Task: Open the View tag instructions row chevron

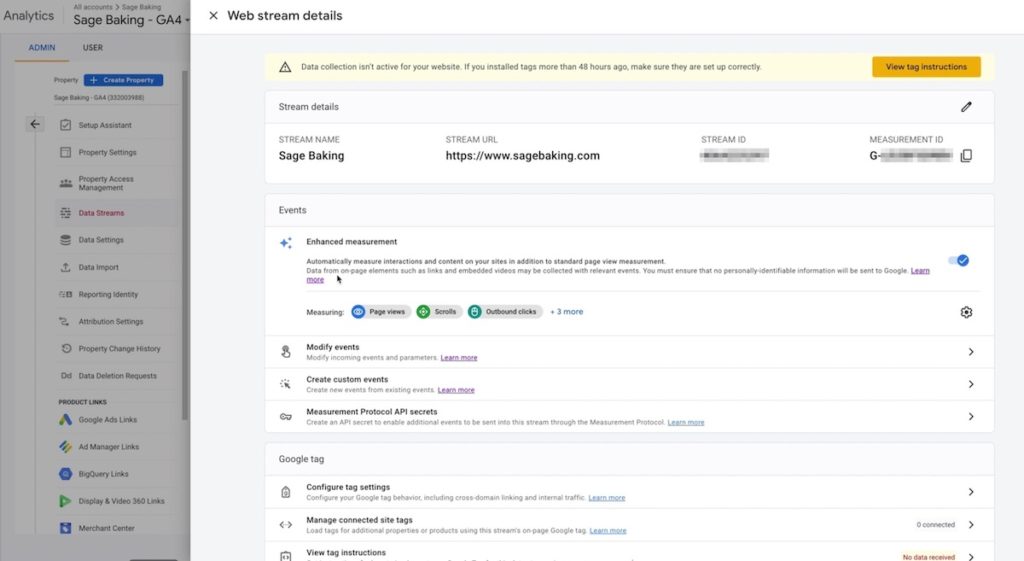Action: [970, 556]
